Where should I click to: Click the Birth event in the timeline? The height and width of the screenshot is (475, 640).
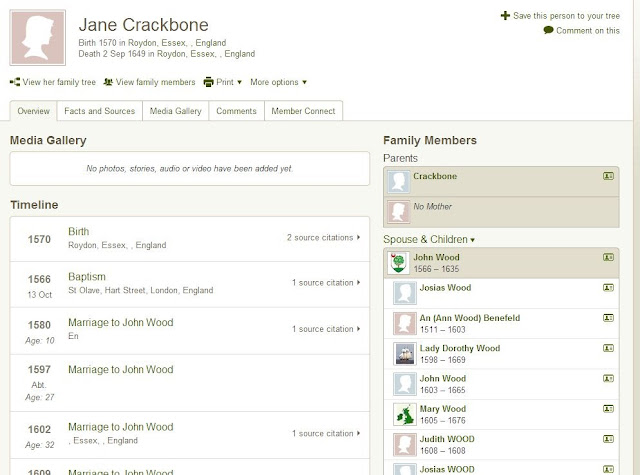point(78,231)
